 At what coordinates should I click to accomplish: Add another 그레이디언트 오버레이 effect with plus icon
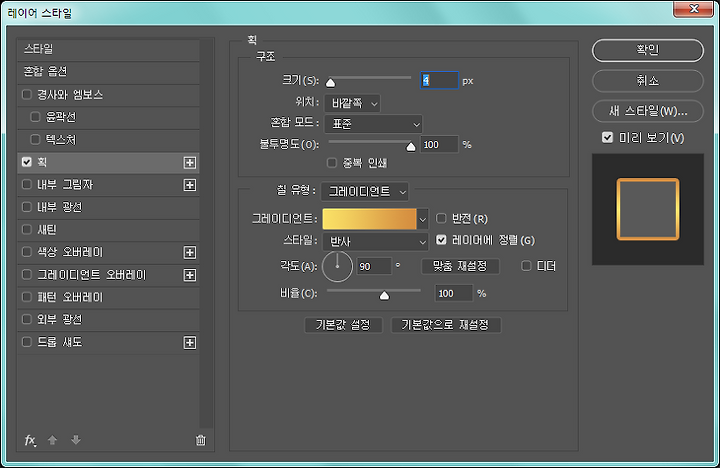(190, 275)
